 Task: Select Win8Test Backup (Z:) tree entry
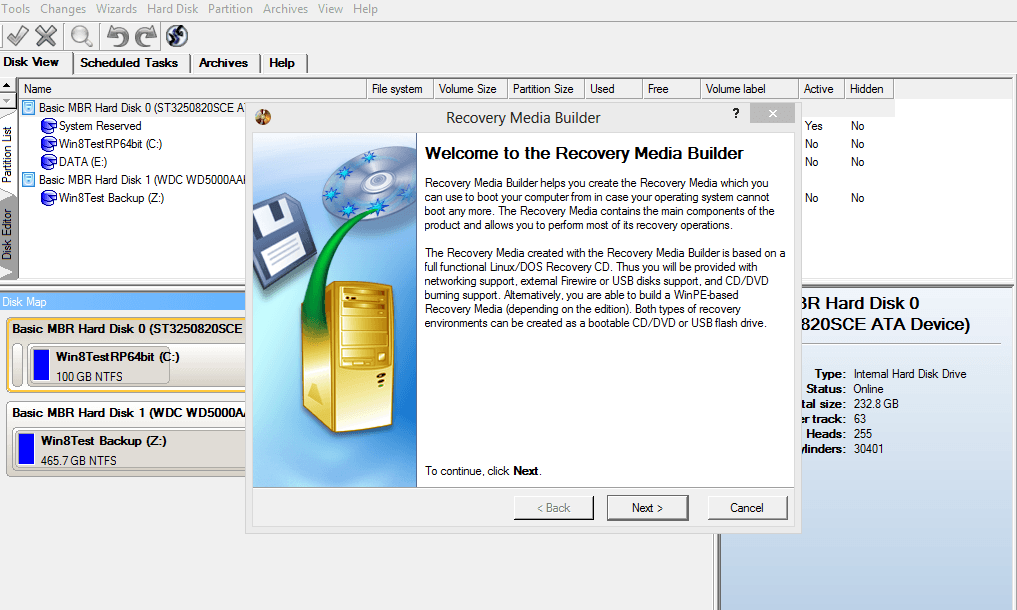click(111, 198)
